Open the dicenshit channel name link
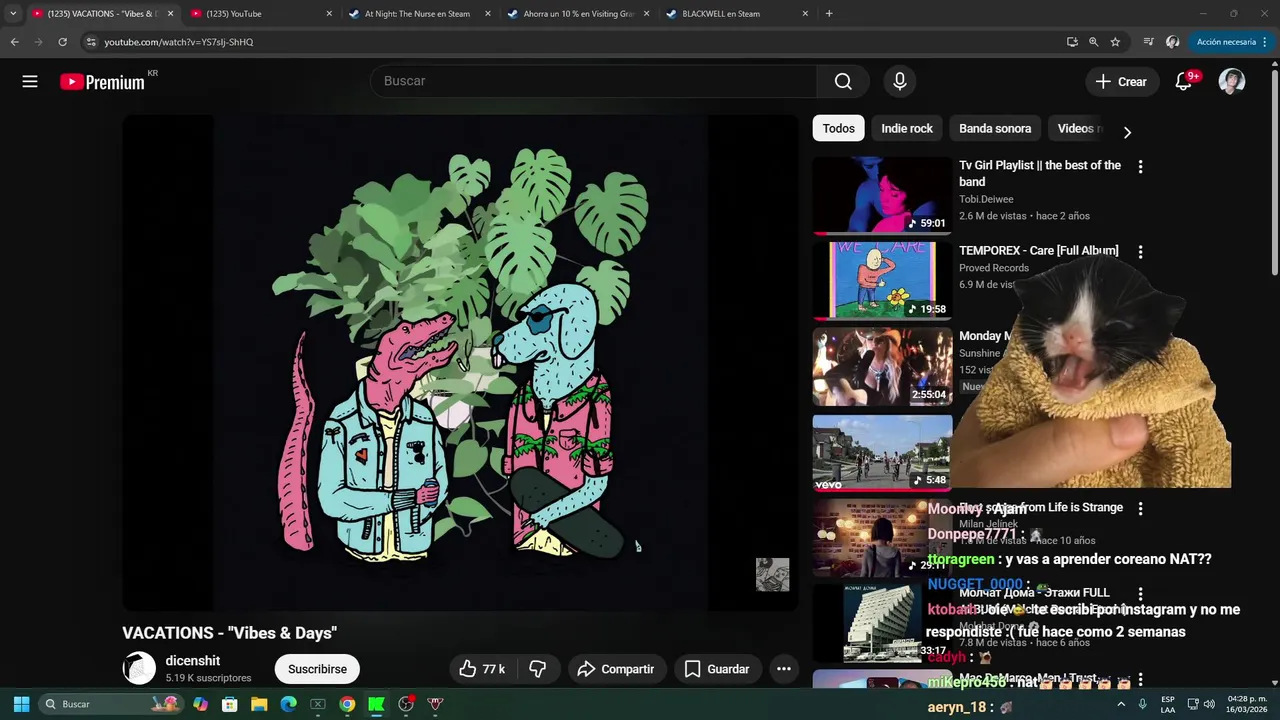 [x=193, y=661]
